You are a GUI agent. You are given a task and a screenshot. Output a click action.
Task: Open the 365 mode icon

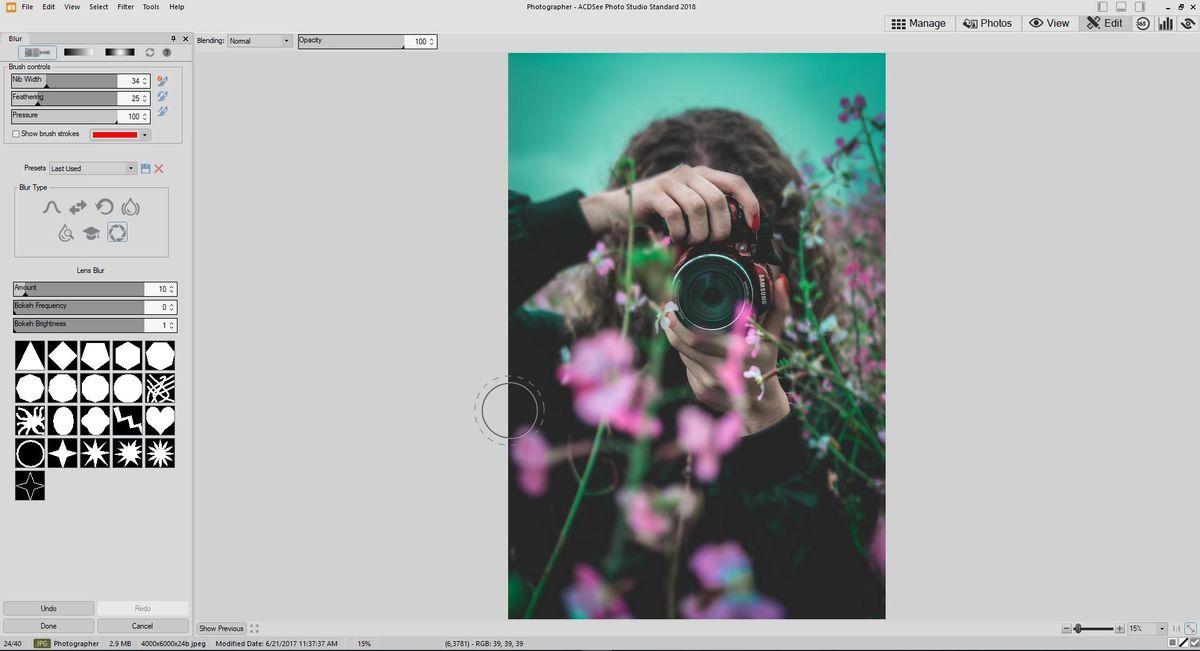point(1143,23)
